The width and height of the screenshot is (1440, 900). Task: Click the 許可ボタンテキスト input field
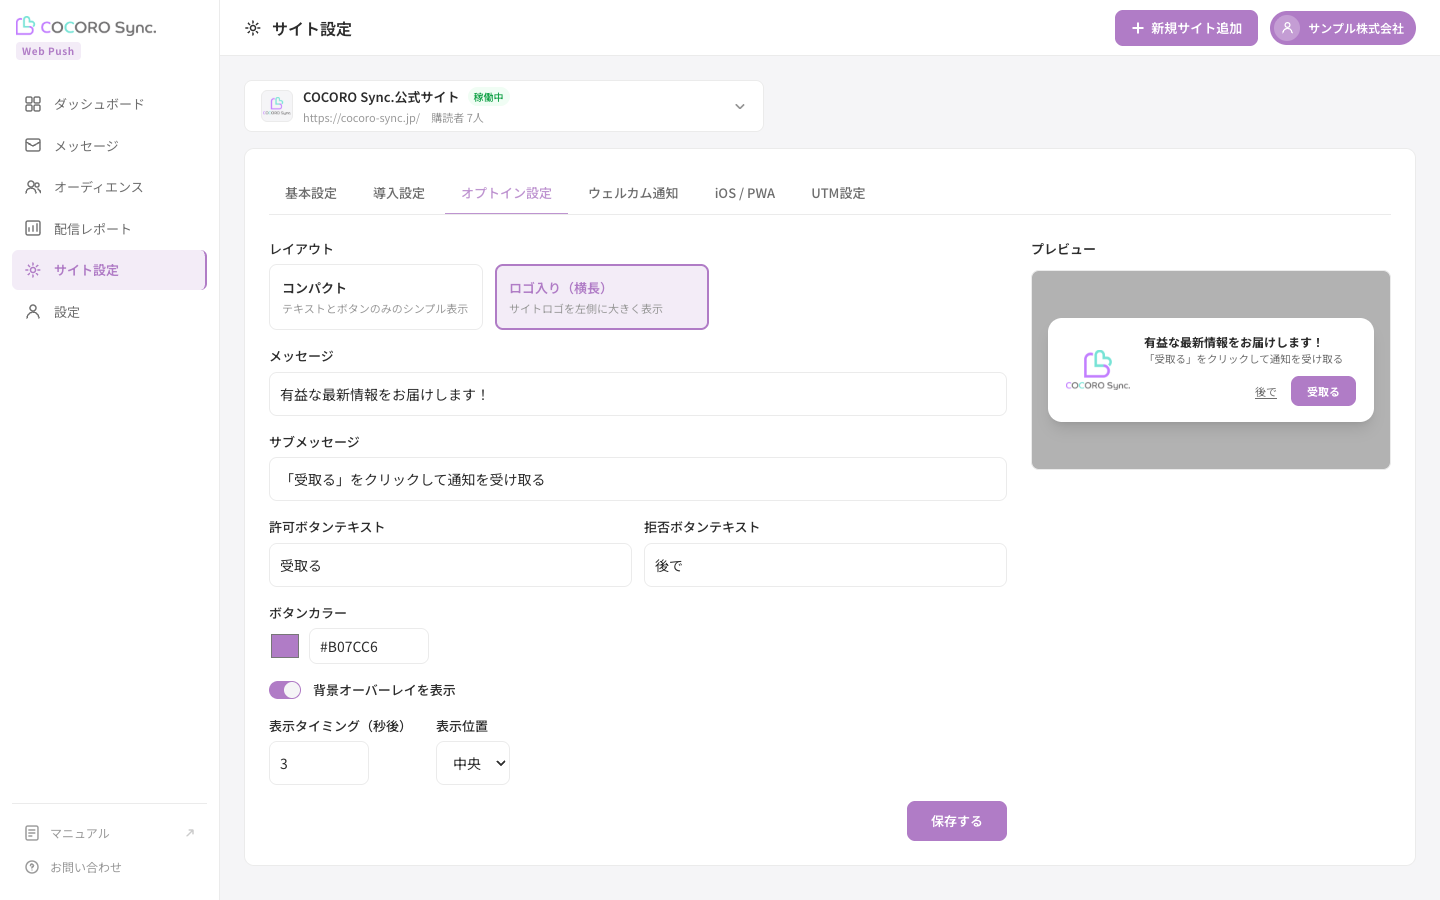click(450, 565)
